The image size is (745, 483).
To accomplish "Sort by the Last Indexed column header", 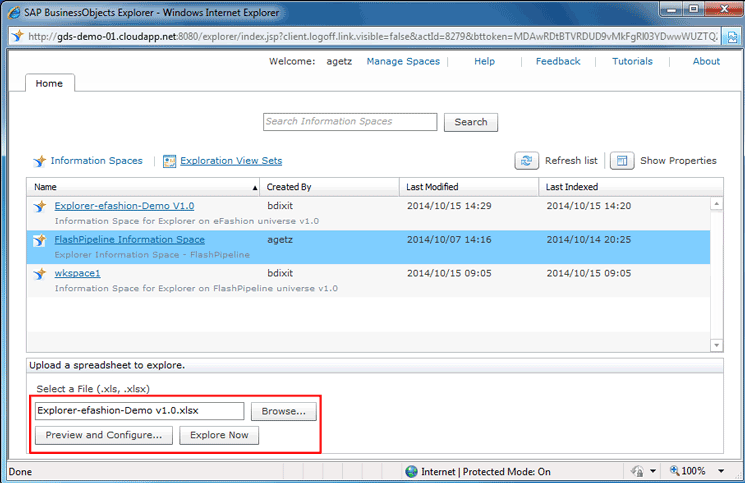I will point(631,187).
